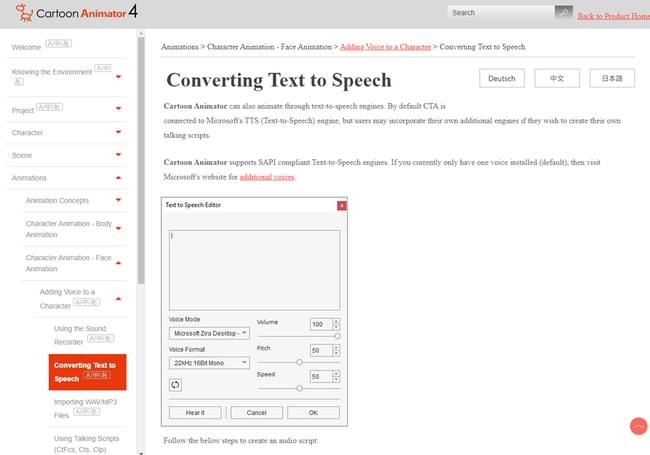Increase Volume with the up spinner
Screen dimensions: 650x455
pos(336,321)
